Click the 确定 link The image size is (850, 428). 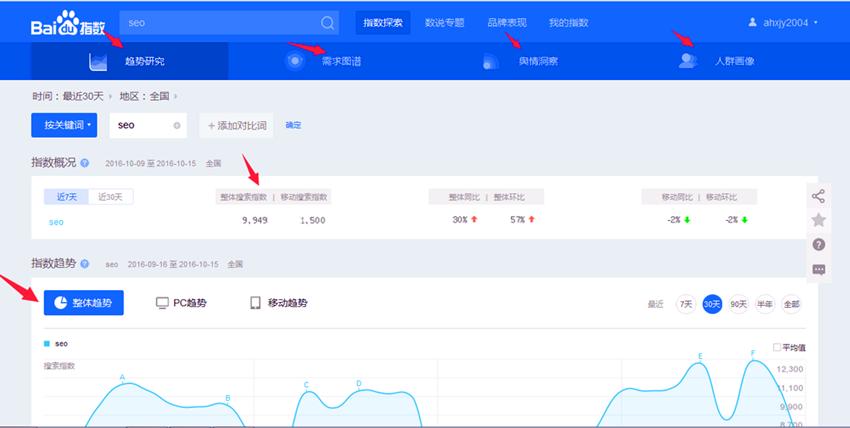pos(293,125)
